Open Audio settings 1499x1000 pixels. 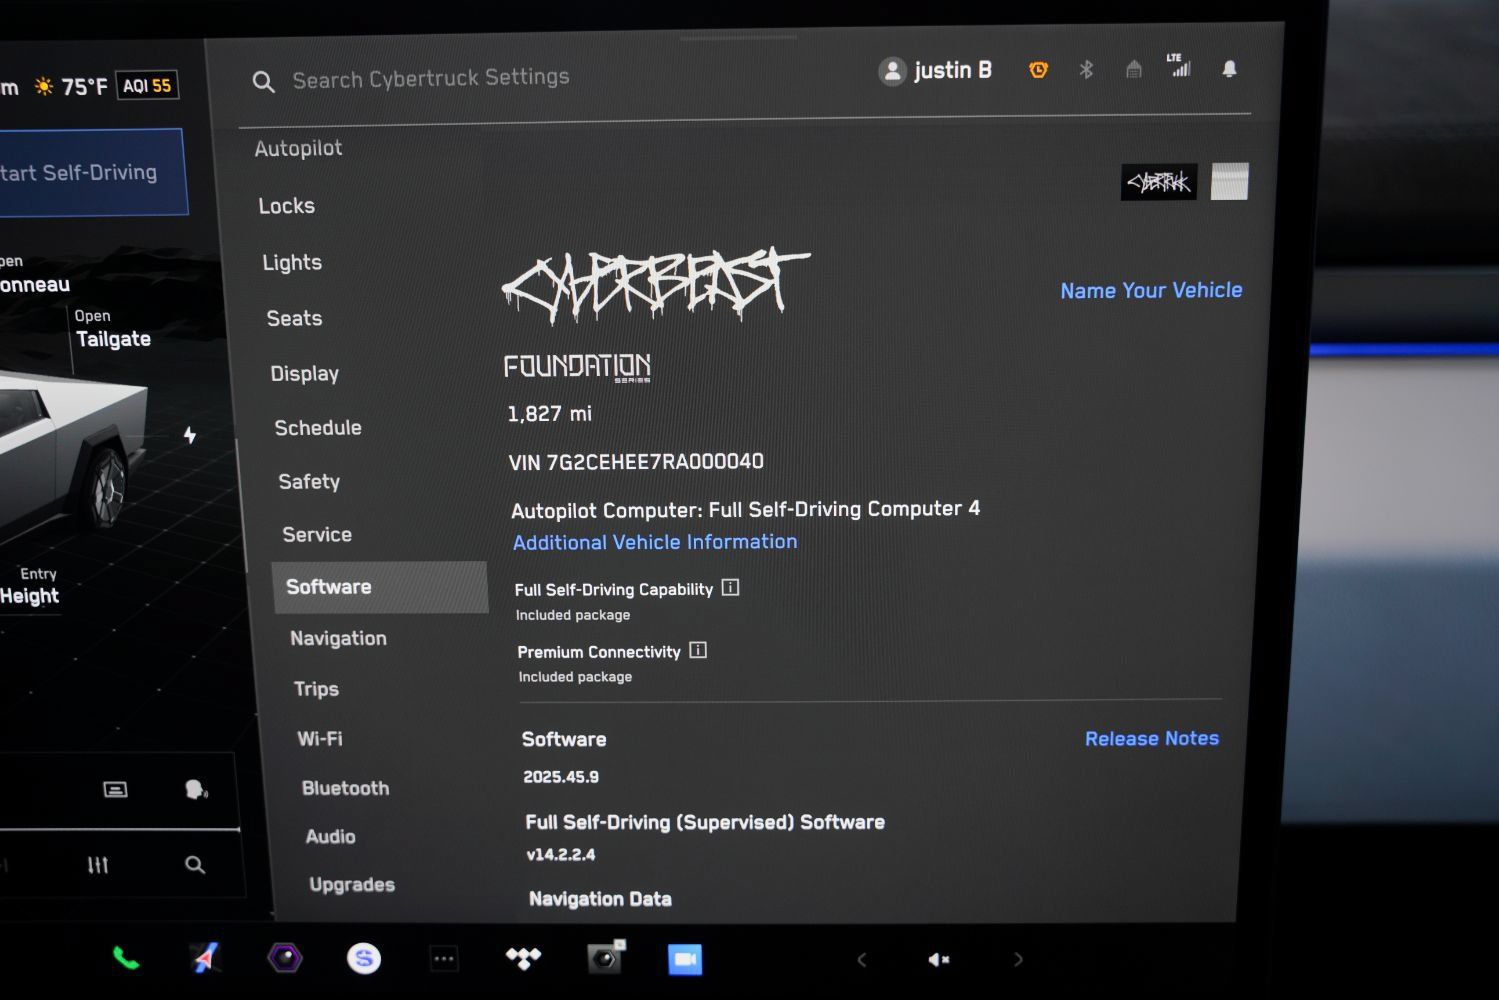coord(330,836)
